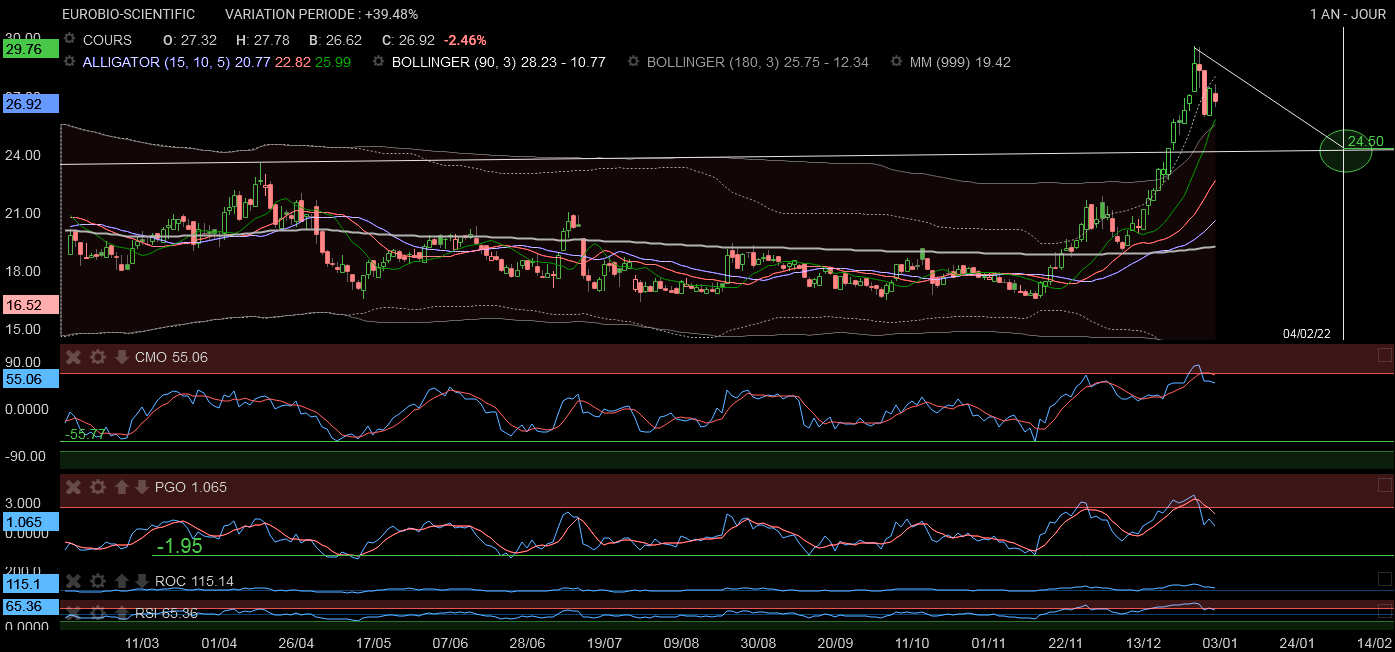
Task: Maximize the ROC panel with its square box
Action: click(1384, 579)
